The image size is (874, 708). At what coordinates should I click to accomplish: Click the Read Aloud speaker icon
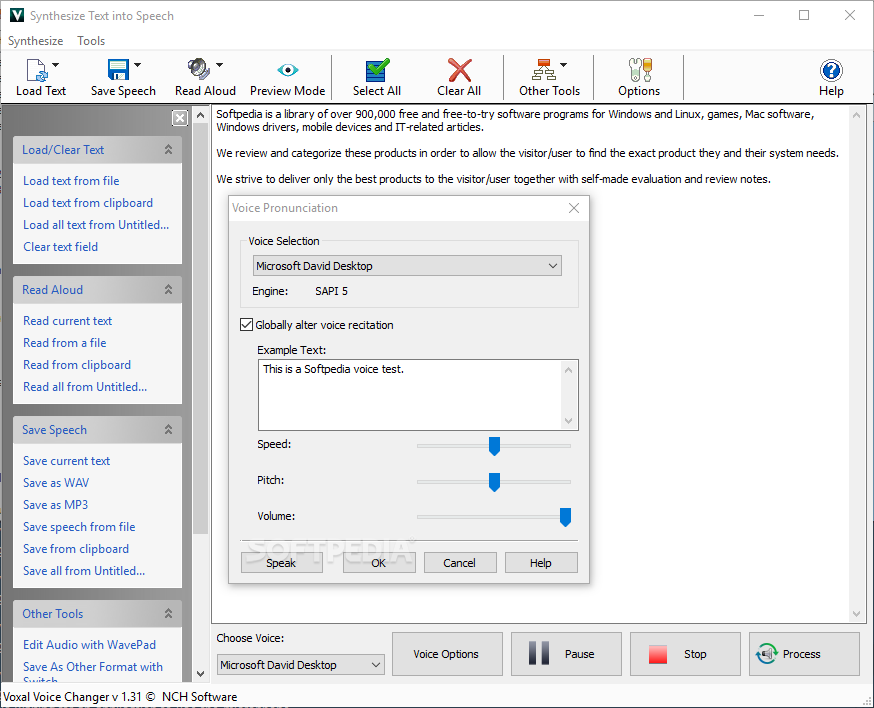[x=198, y=69]
